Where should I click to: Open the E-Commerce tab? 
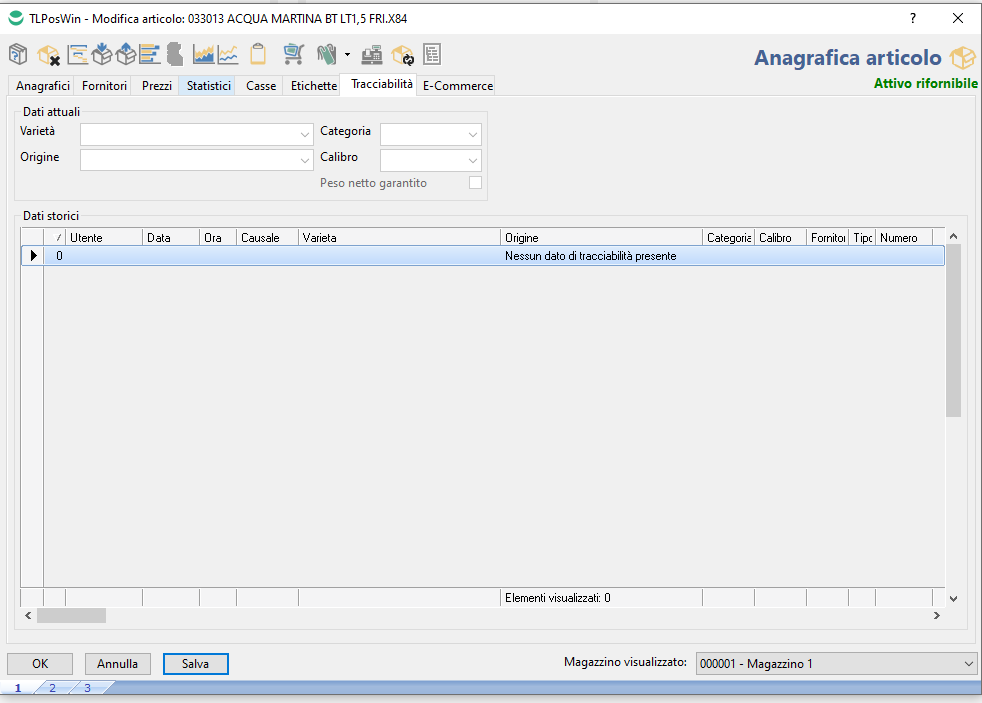(x=457, y=86)
